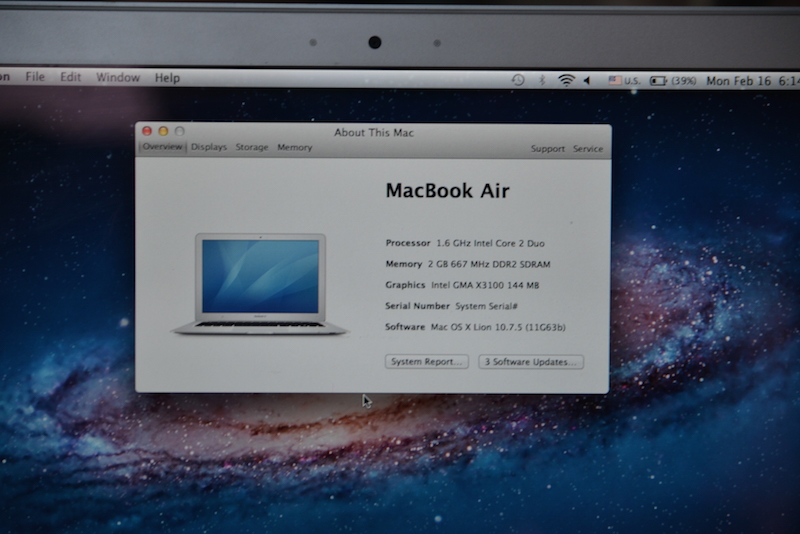
Task: Open the Window menu
Action: (x=118, y=78)
